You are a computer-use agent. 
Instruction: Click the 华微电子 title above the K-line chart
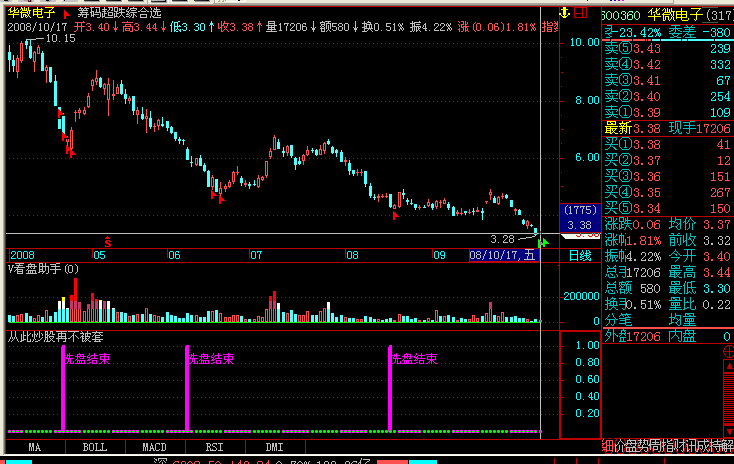pyautogui.click(x=31, y=14)
